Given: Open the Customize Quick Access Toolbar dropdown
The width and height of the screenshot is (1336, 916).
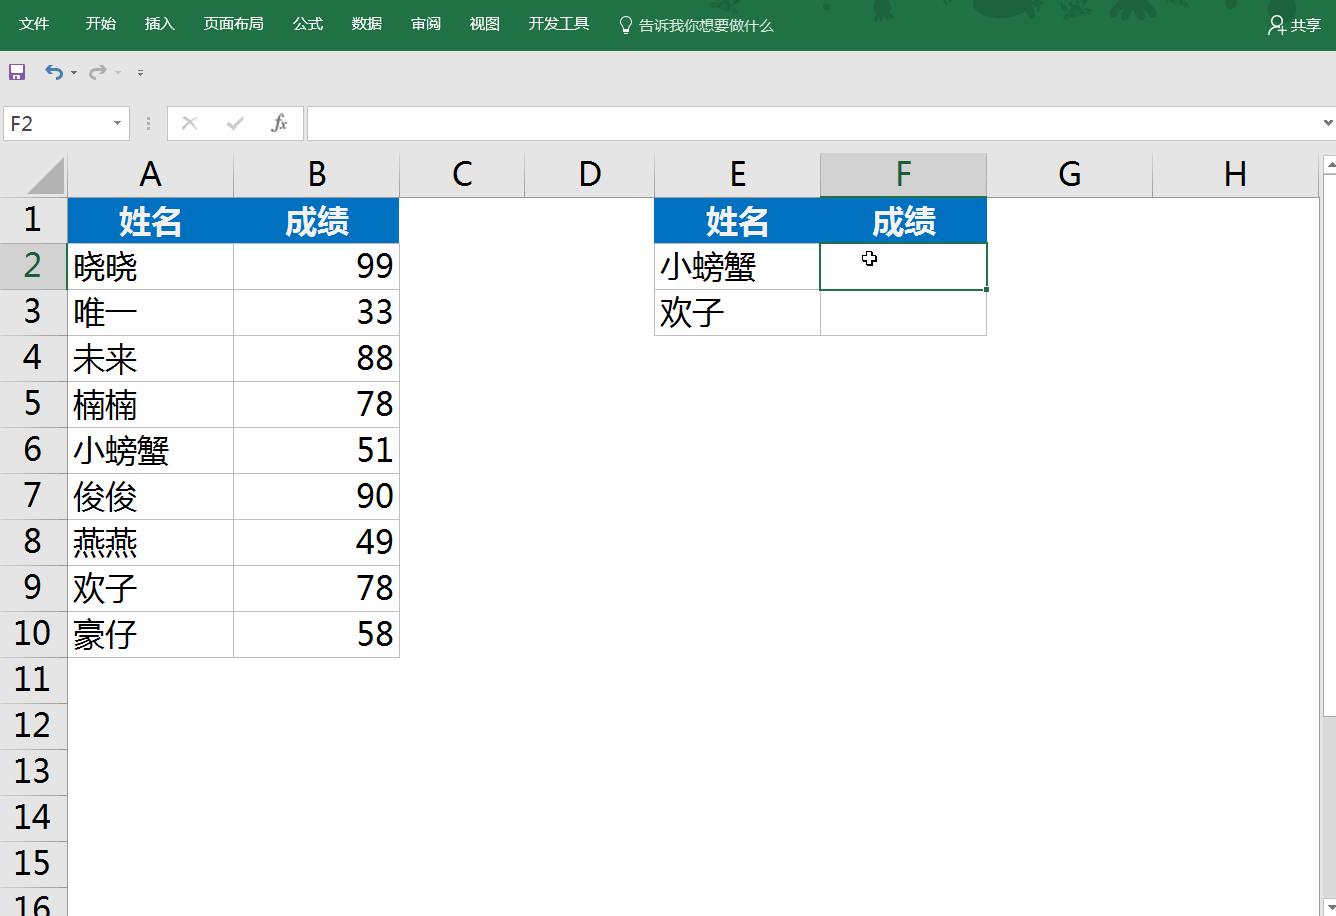Looking at the screenshot, I should [139, 73].
